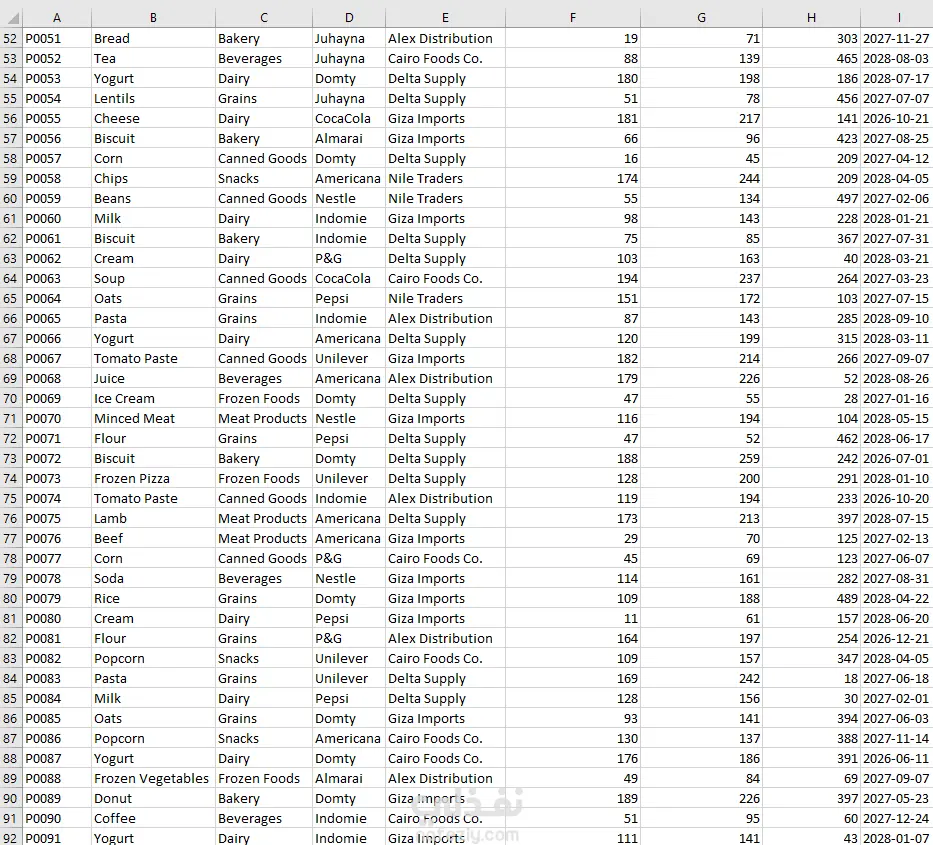Viewport: 933px width, 845px height.
Task: Click the Tea product cell
Action: point(154,59)
